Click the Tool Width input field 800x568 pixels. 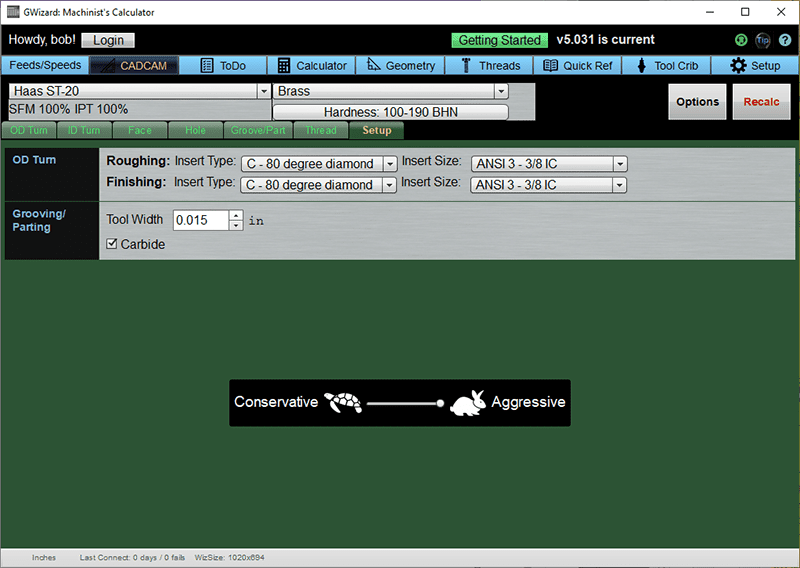tap(201, 220)
